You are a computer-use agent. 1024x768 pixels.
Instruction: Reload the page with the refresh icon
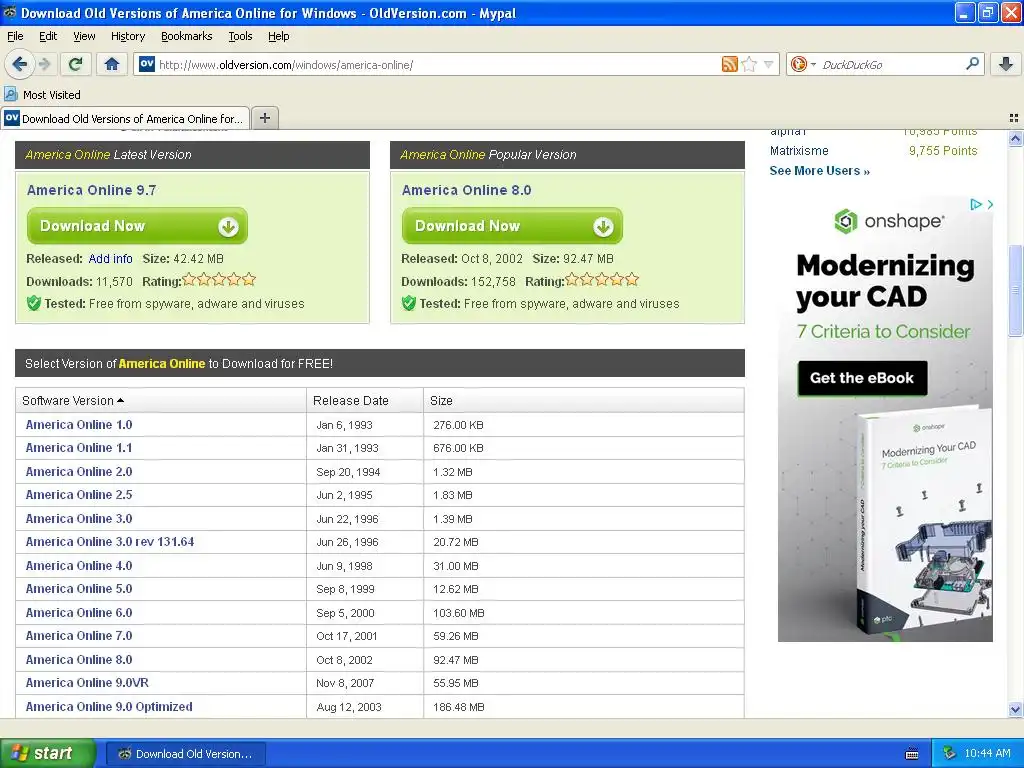point(75,64)
